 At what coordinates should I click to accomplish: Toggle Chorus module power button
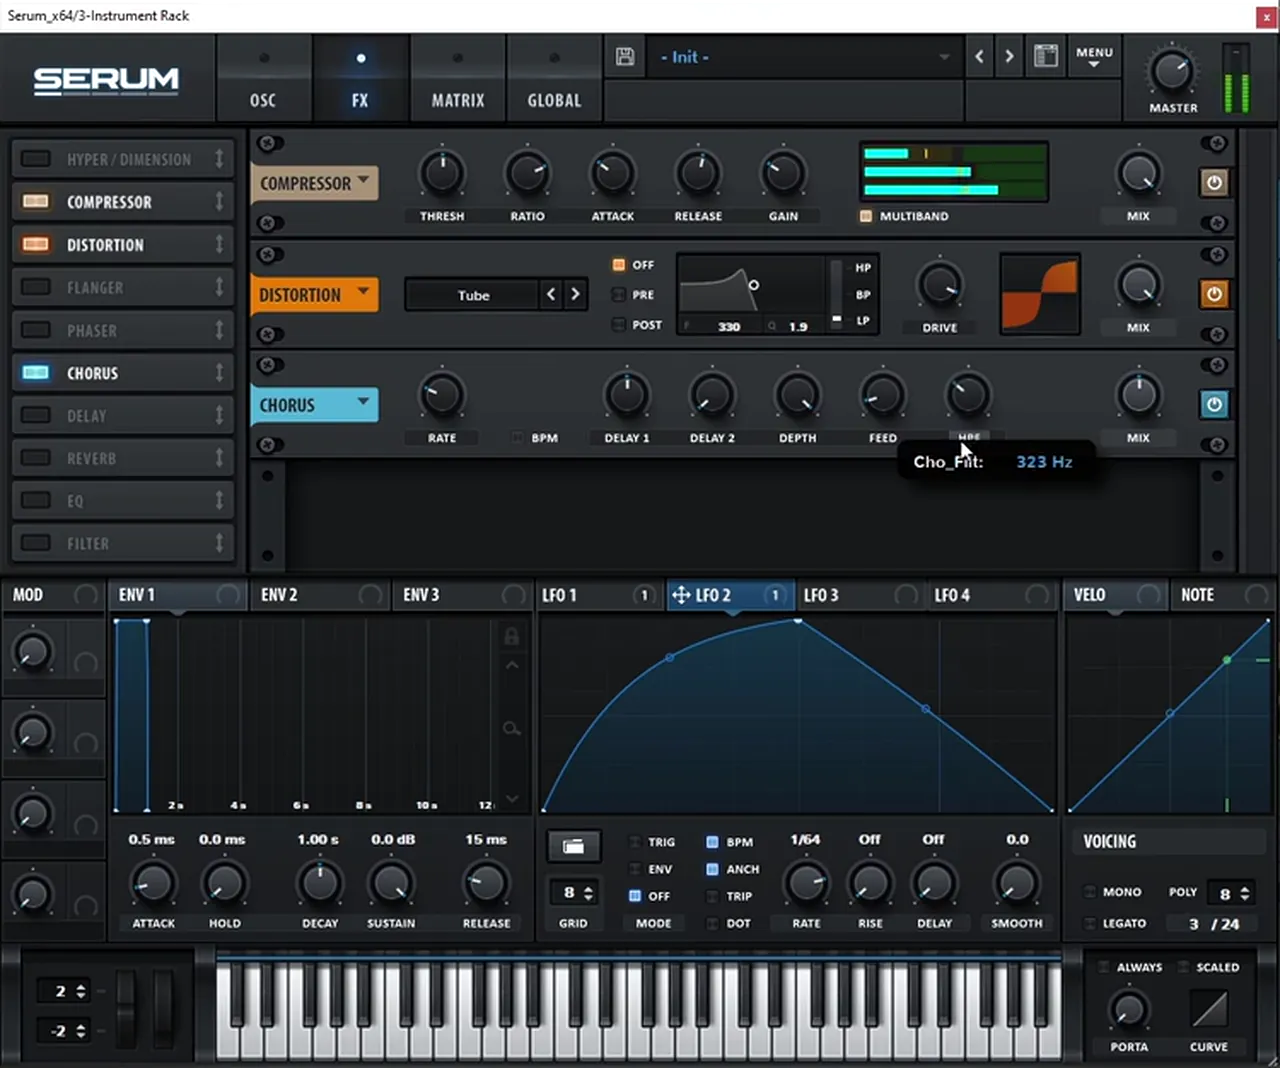(x=1214, y=405)
